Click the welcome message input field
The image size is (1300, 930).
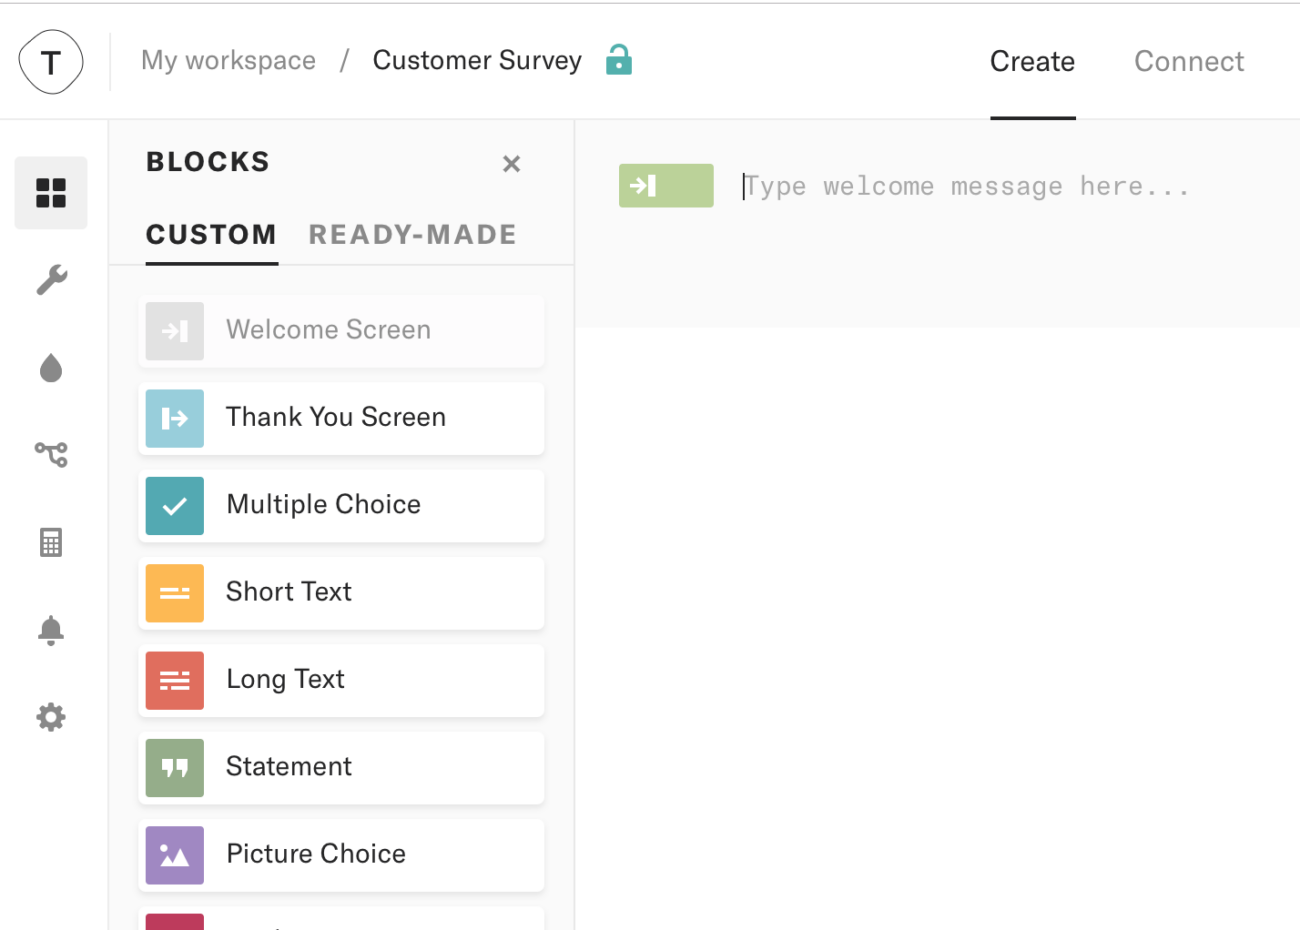967,187
